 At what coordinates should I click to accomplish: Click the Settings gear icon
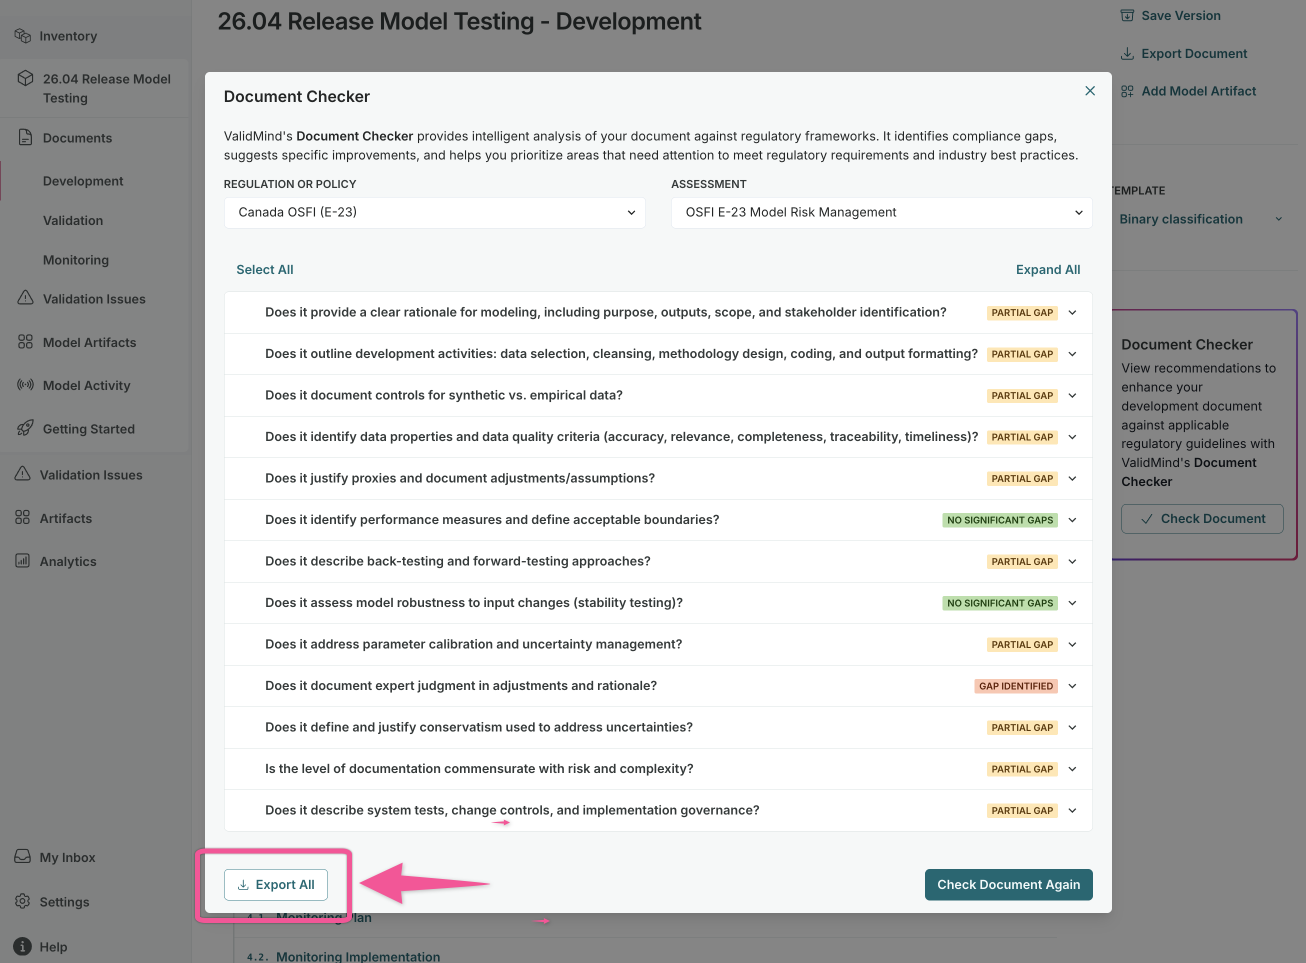[x=22, y=901]
